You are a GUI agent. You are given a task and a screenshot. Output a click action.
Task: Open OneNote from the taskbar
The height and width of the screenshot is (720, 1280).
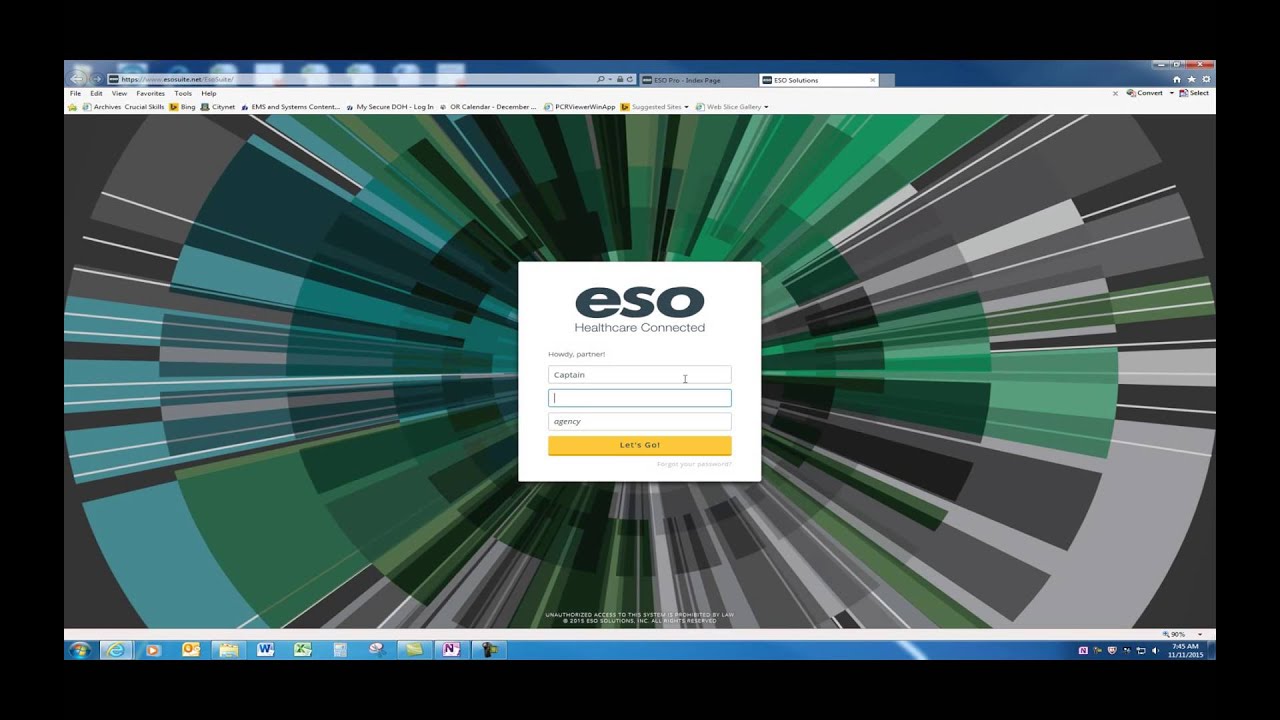[451, 650]
